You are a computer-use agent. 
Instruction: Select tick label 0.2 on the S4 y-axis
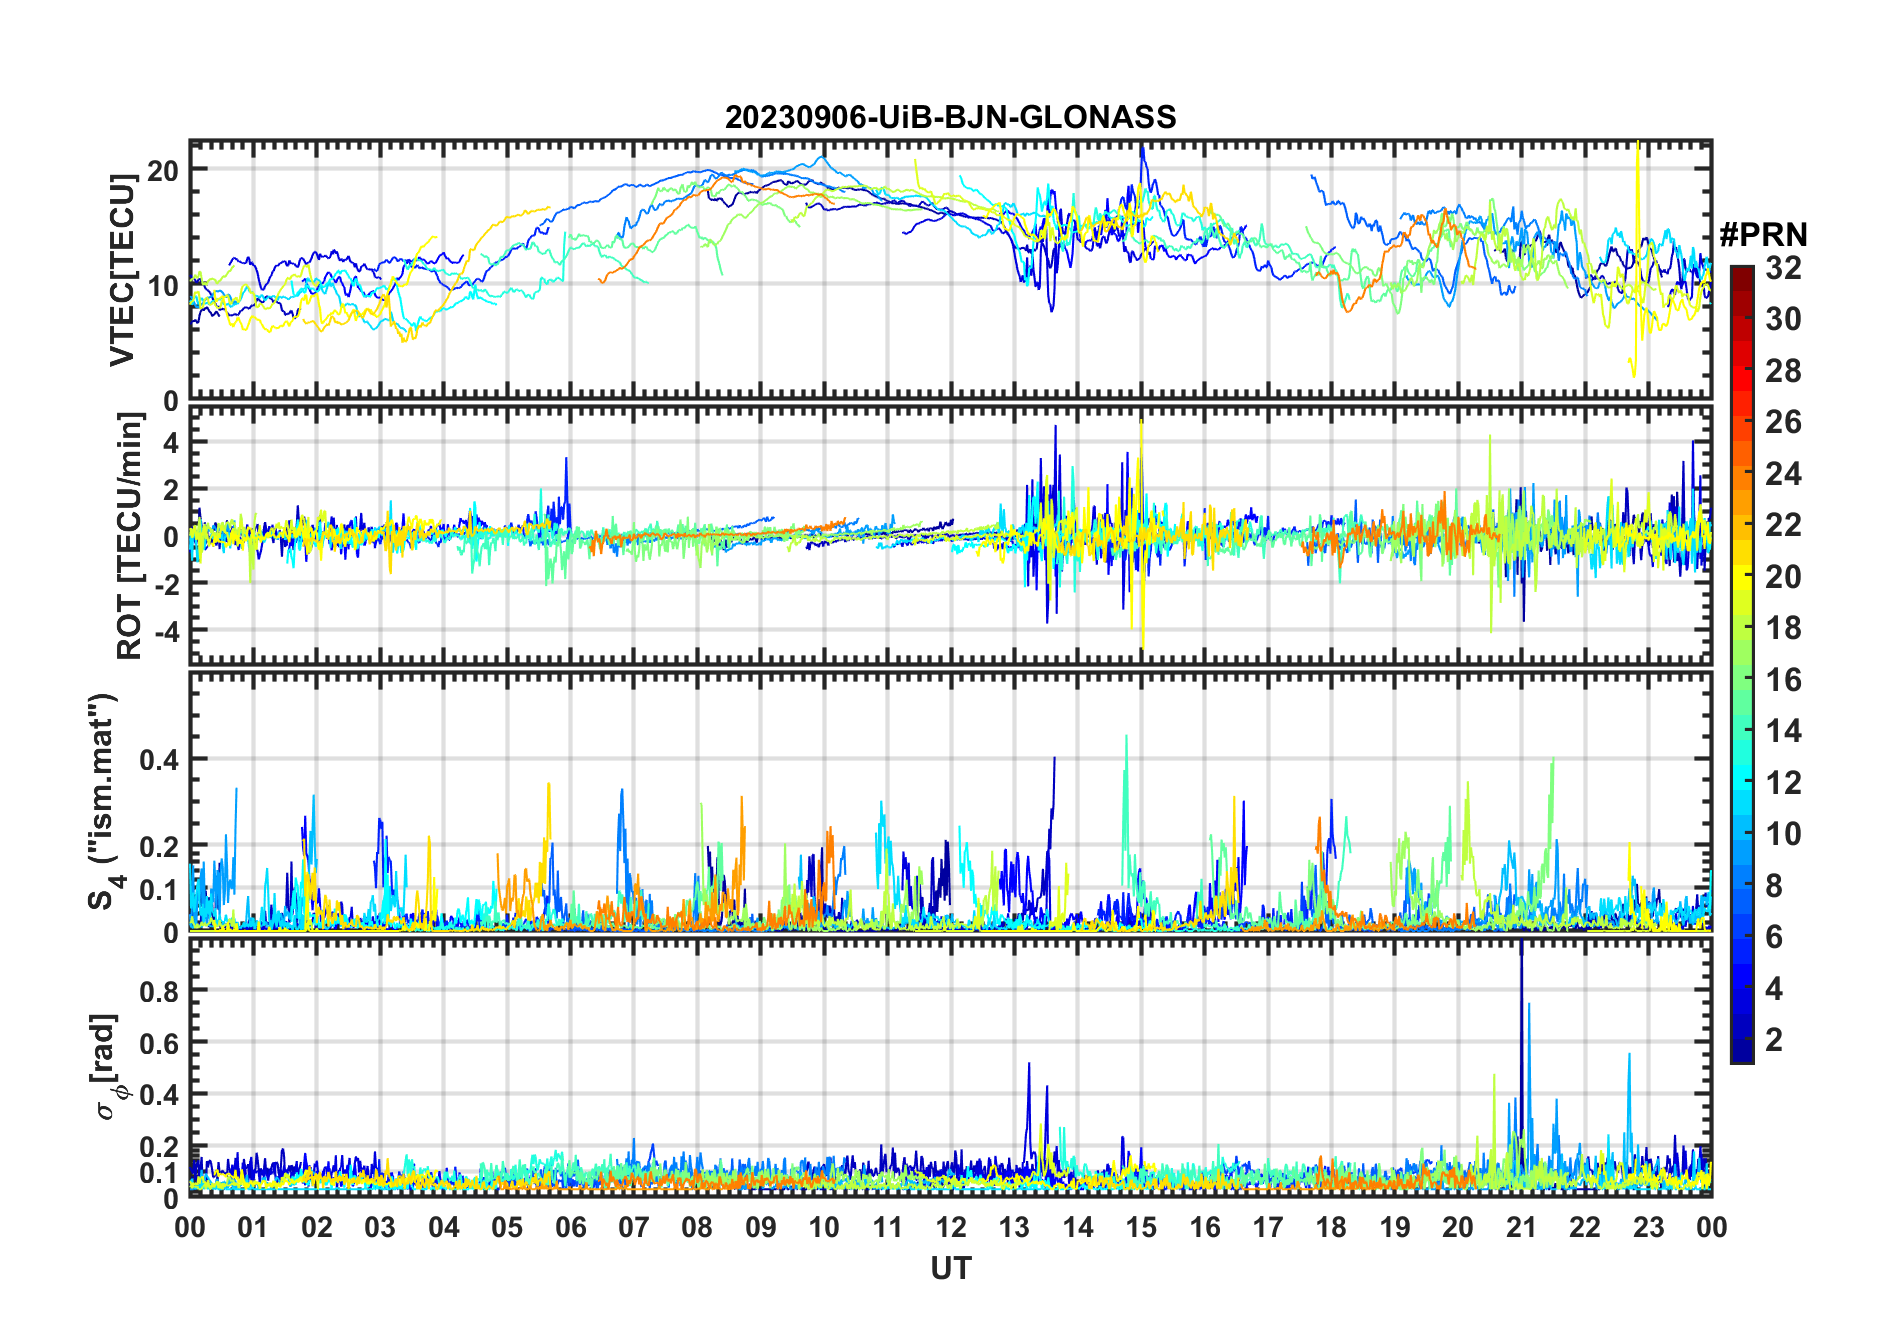click(x=160, y=846)
